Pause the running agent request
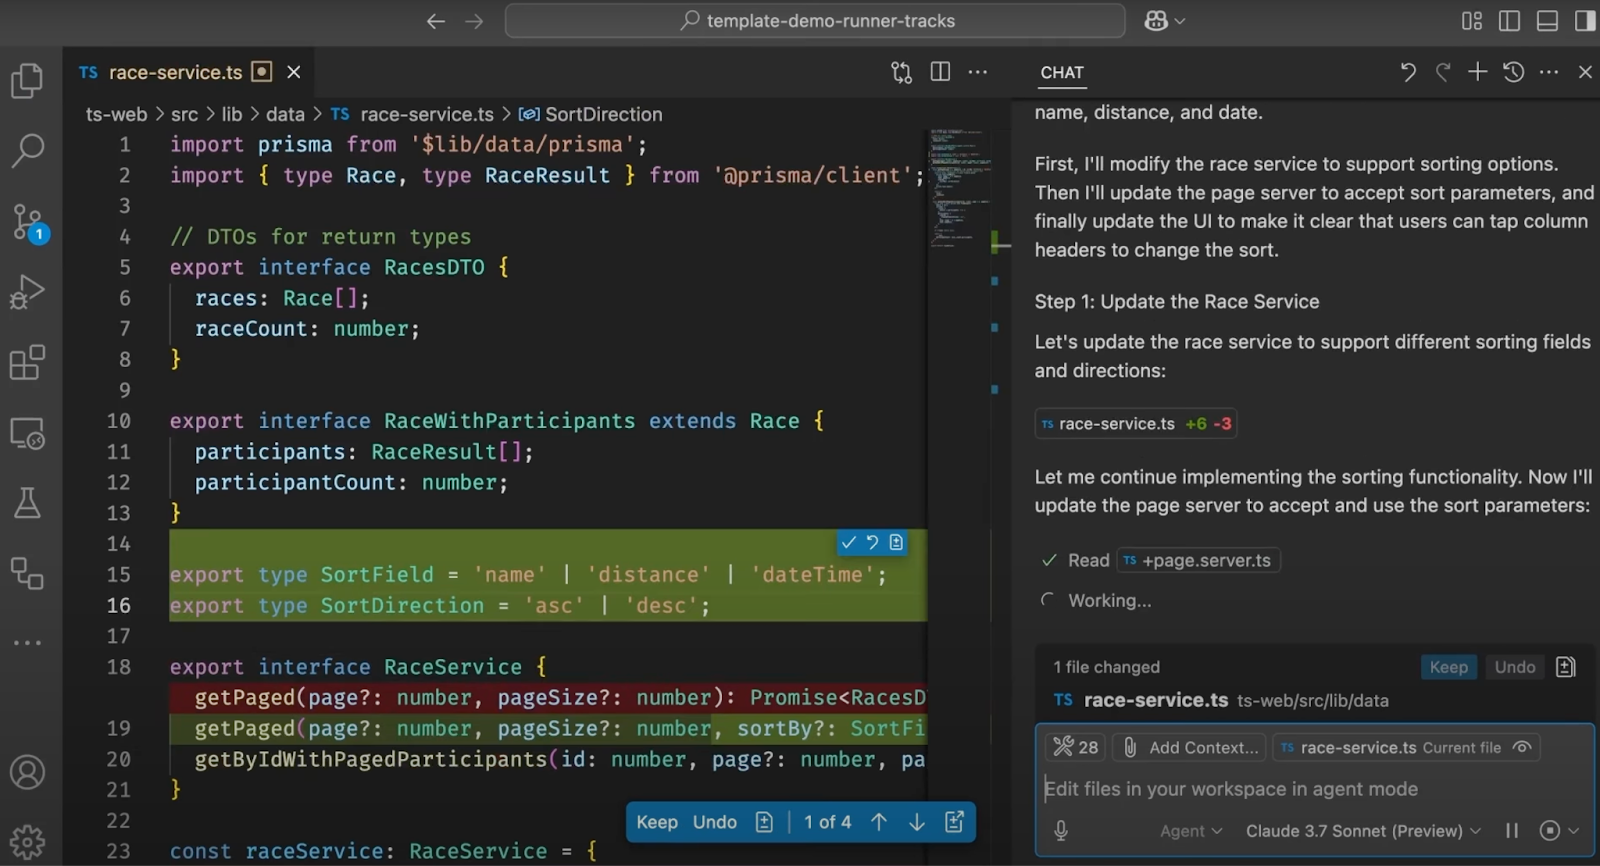Image resolution: width=1600 pixels, height=866 pixels. point(1512,831)
